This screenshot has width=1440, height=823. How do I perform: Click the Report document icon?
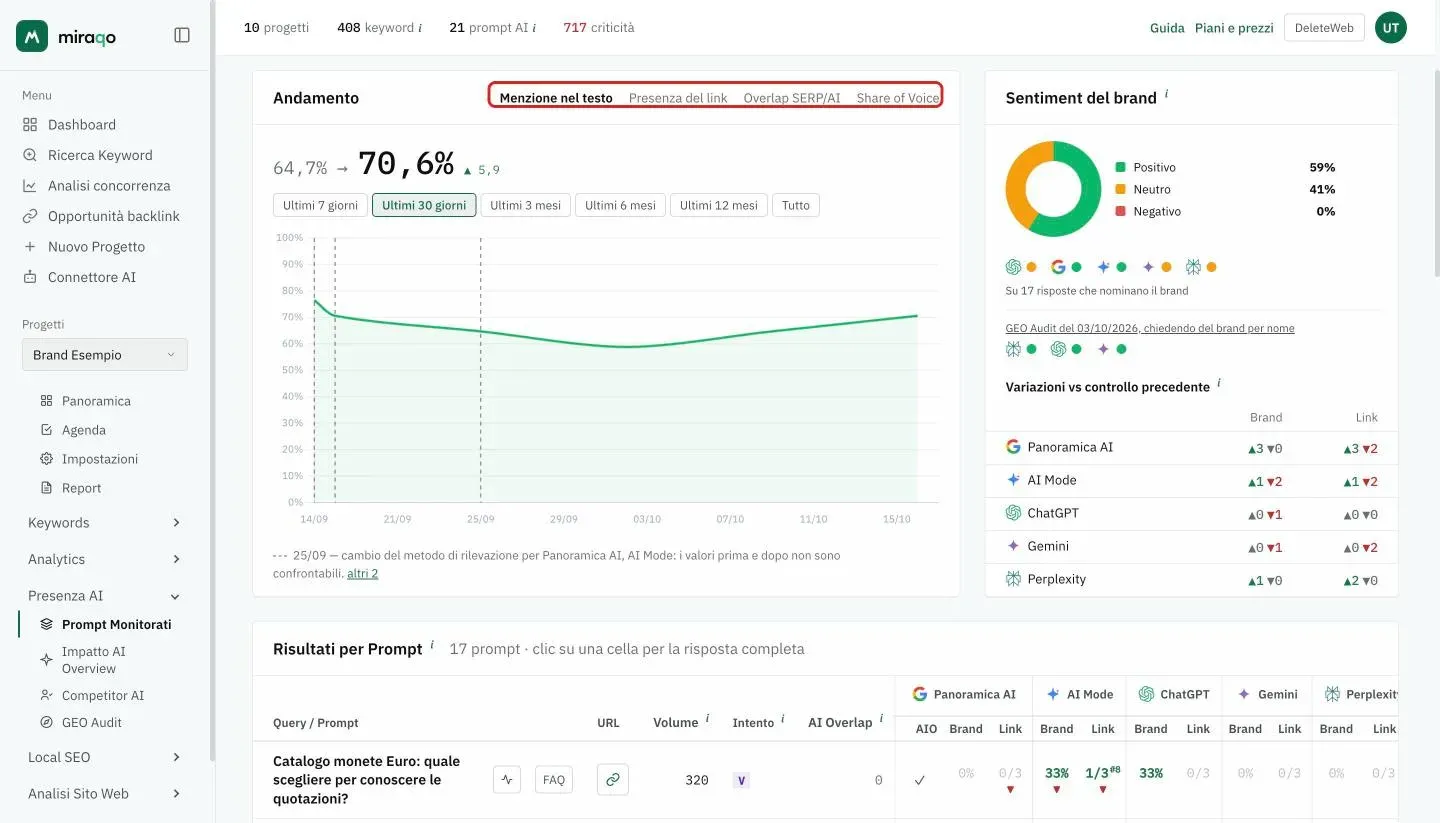46,488
